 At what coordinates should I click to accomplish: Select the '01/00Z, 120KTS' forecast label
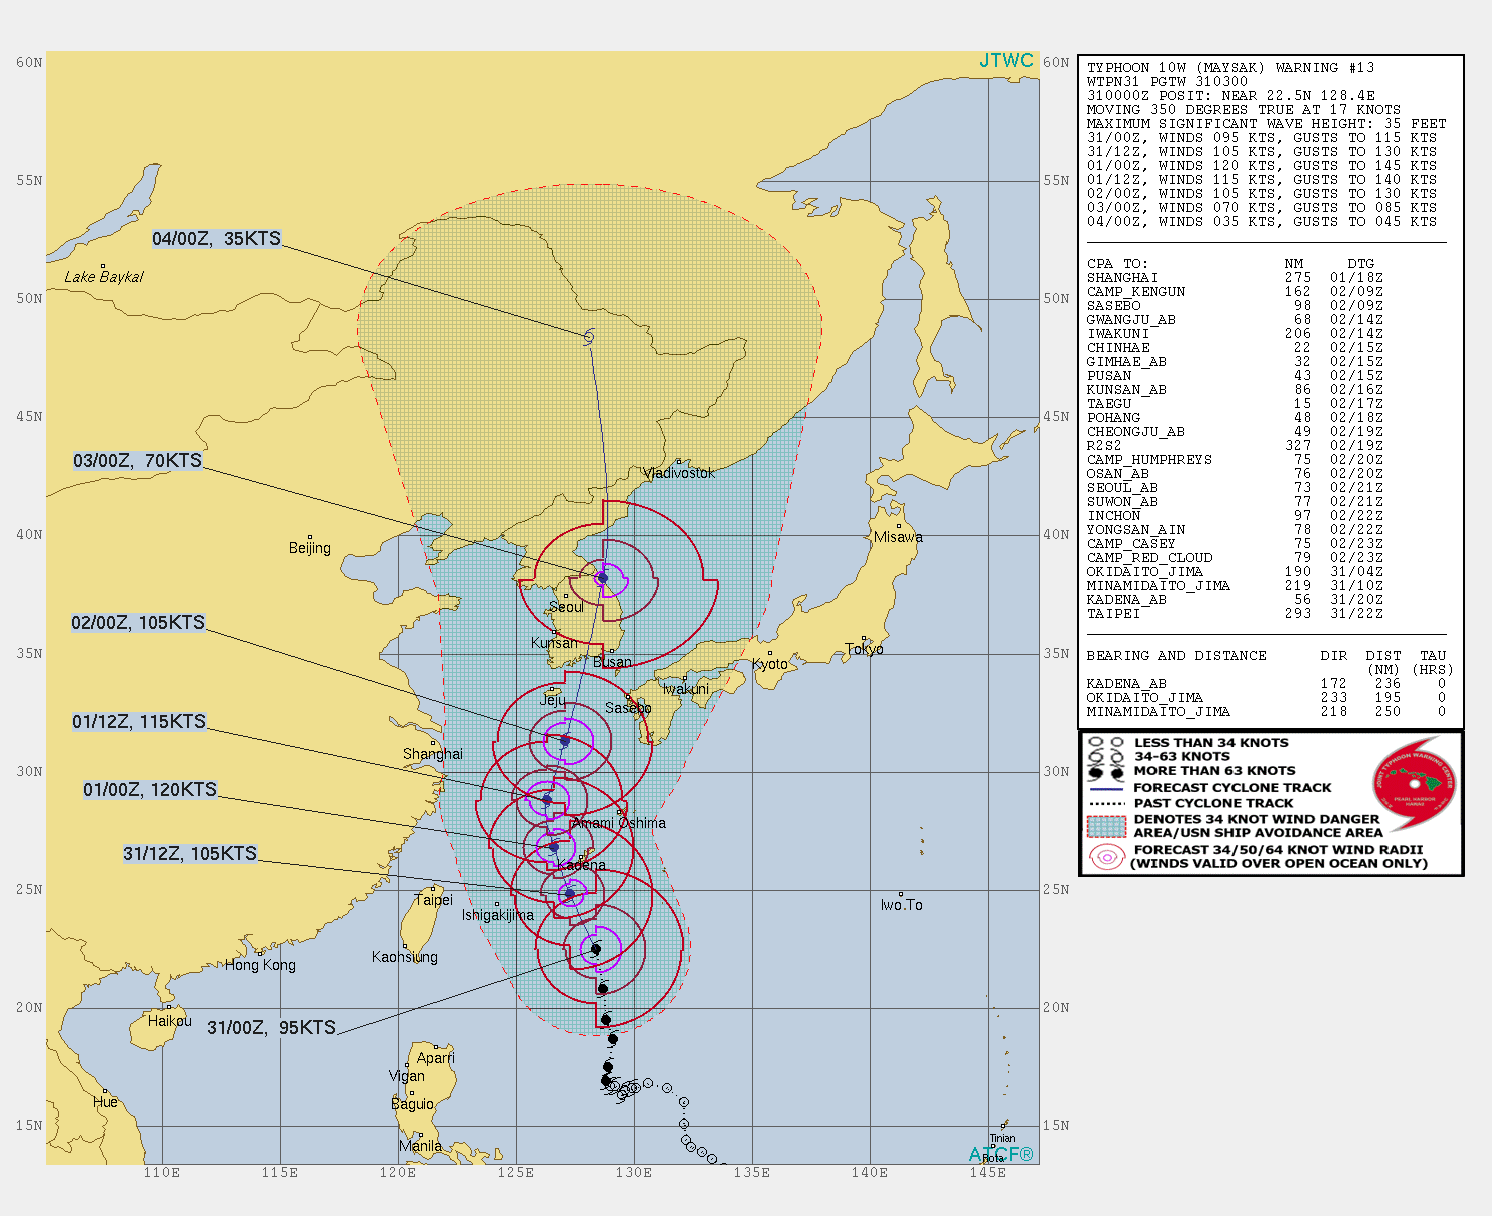(x=150, y=790)
